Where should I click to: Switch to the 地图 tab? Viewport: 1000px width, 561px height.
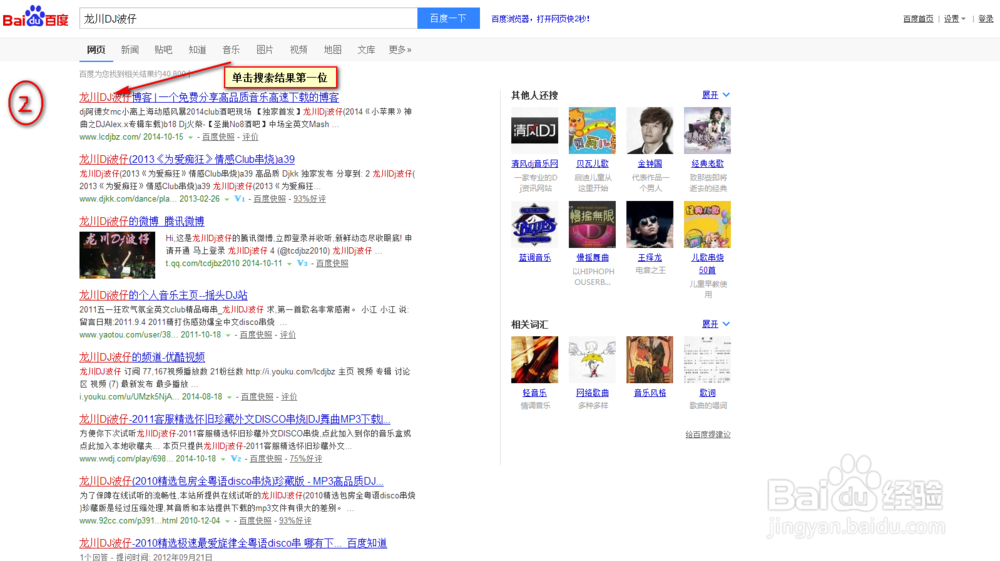pos(332,50)
